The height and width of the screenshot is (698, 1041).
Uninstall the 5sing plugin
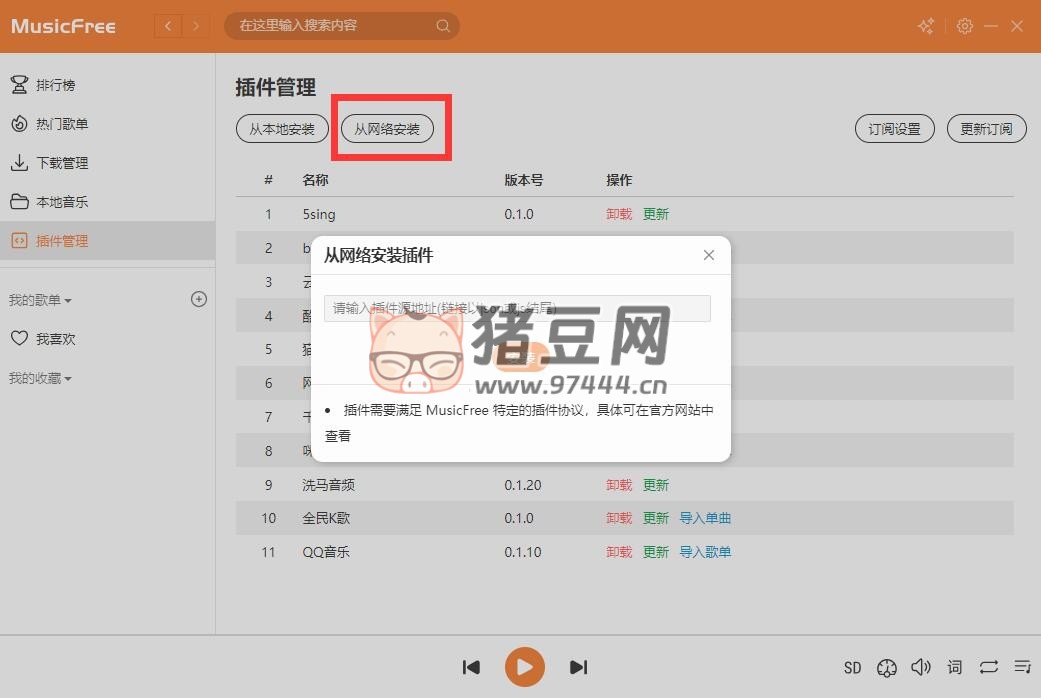click(x=619, y=215)
